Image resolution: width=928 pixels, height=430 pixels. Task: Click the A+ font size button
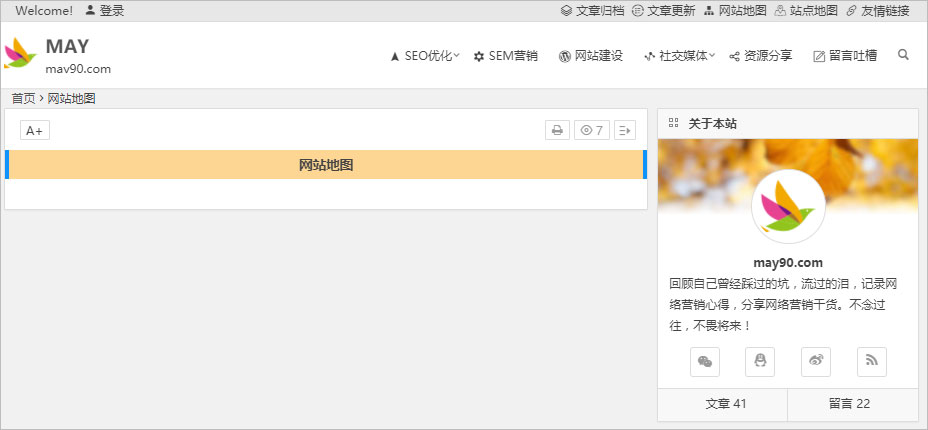pyautogui.click(x=35, y=131)
